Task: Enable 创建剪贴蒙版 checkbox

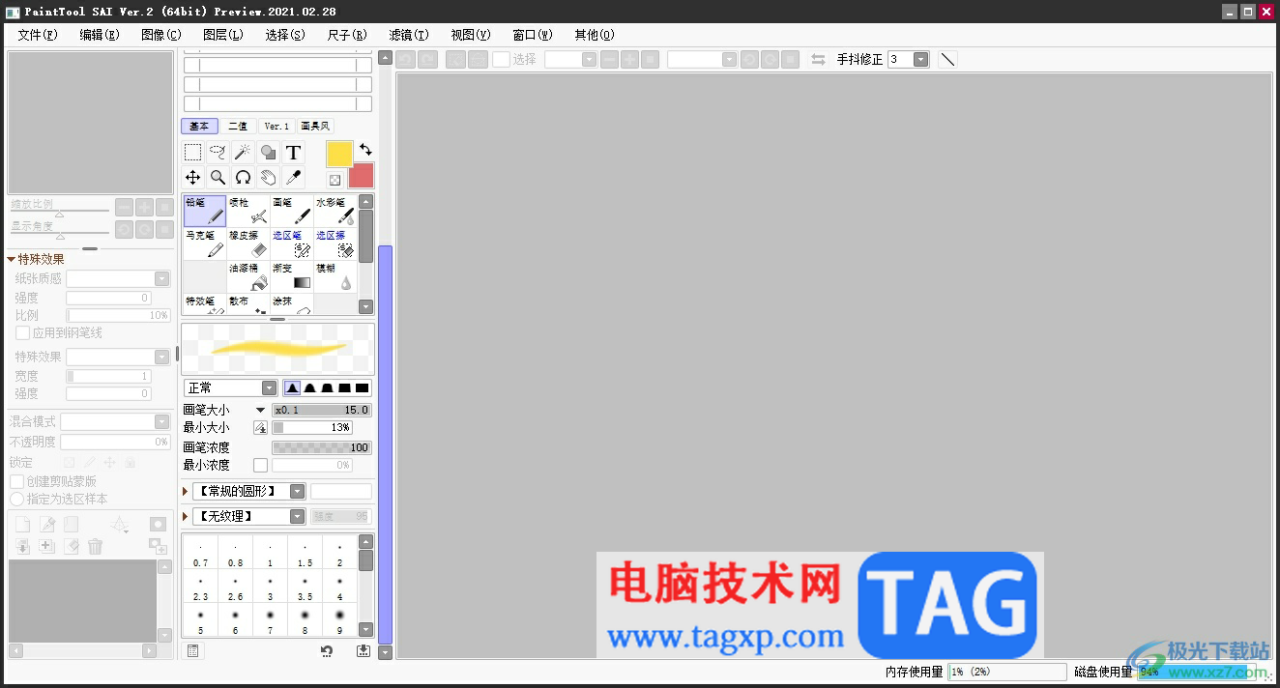Action: tap(17, 481)
